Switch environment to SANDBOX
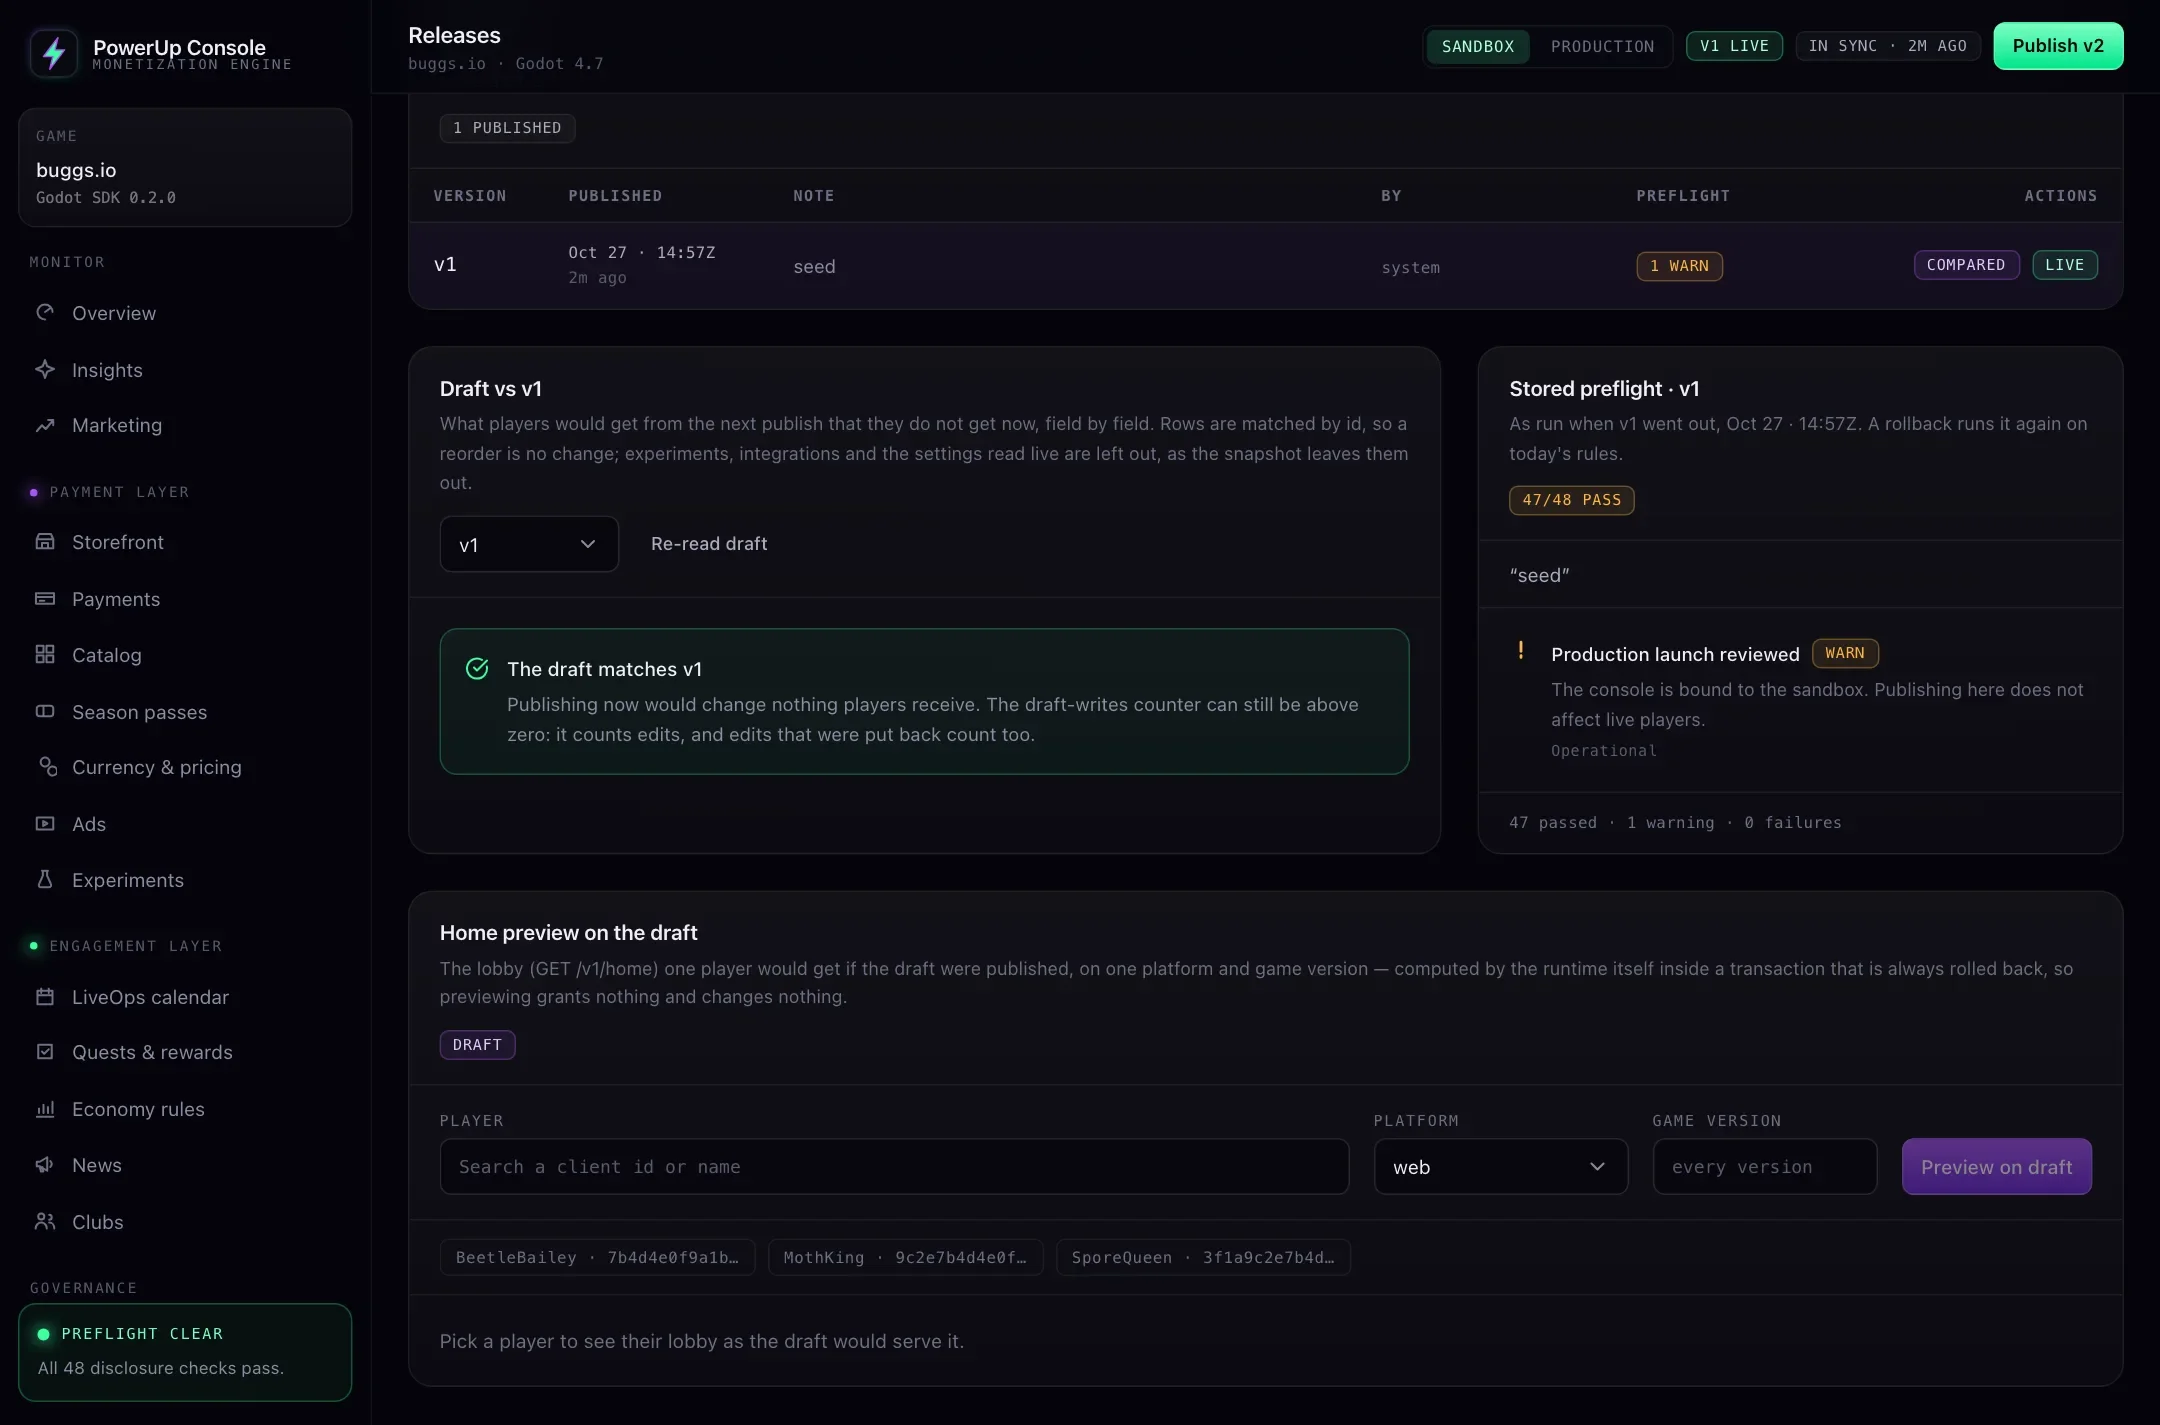This screenshot has height=1425, width=2160. pyautogui.click(x=1477, y=47)
